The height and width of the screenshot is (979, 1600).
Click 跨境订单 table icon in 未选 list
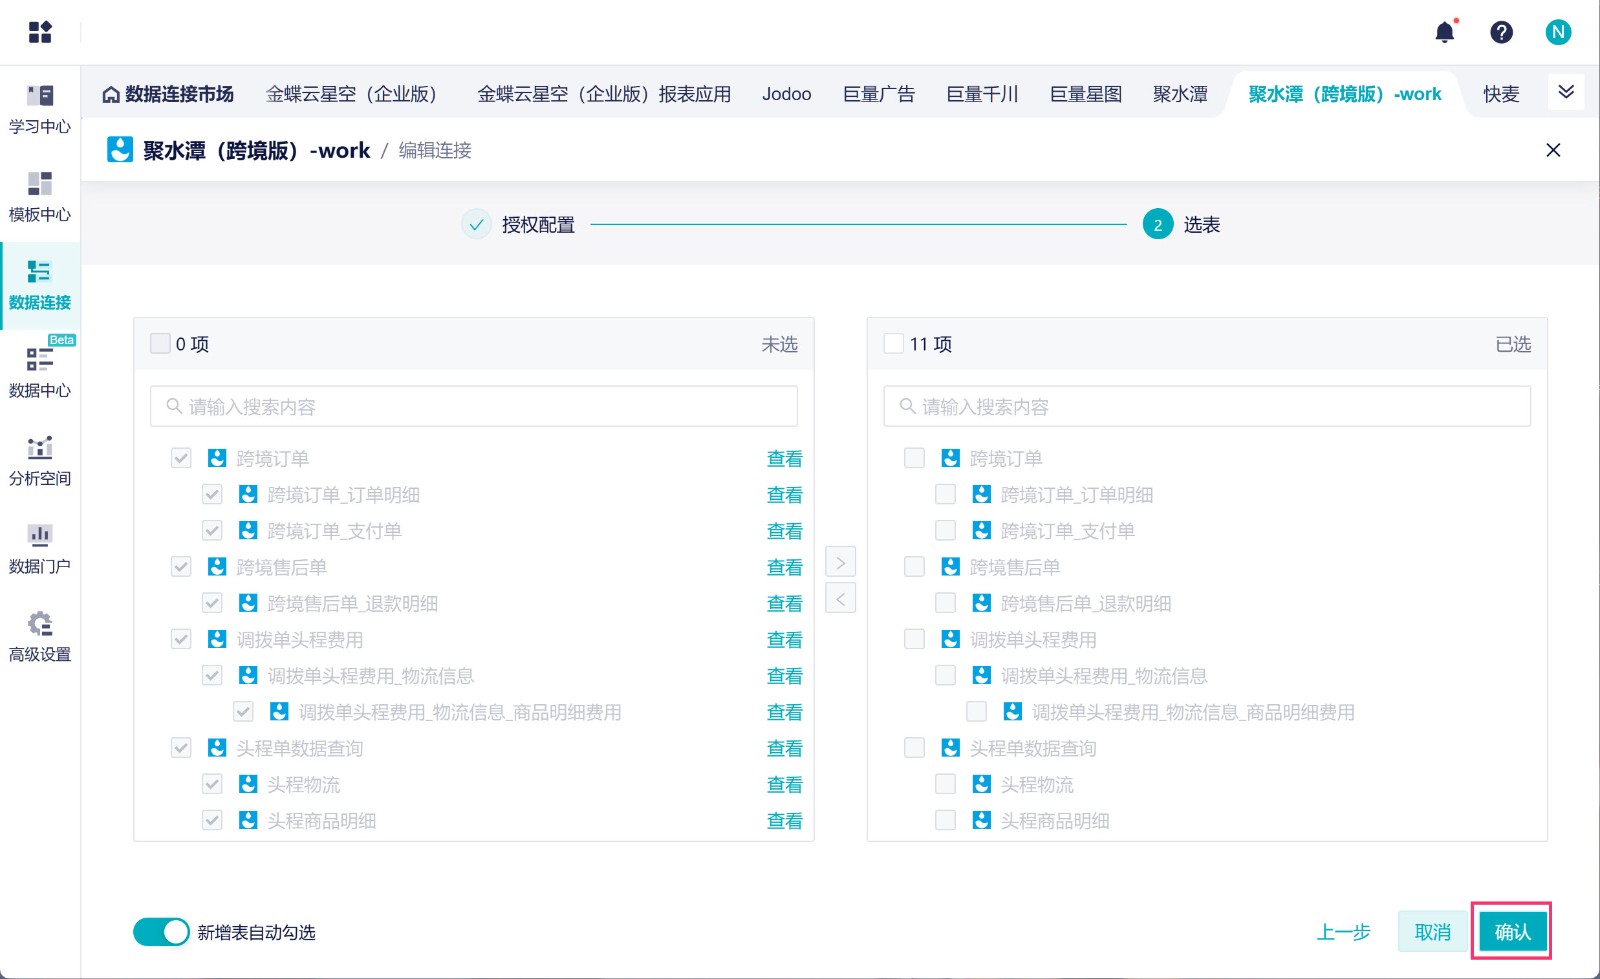(217, 458)
